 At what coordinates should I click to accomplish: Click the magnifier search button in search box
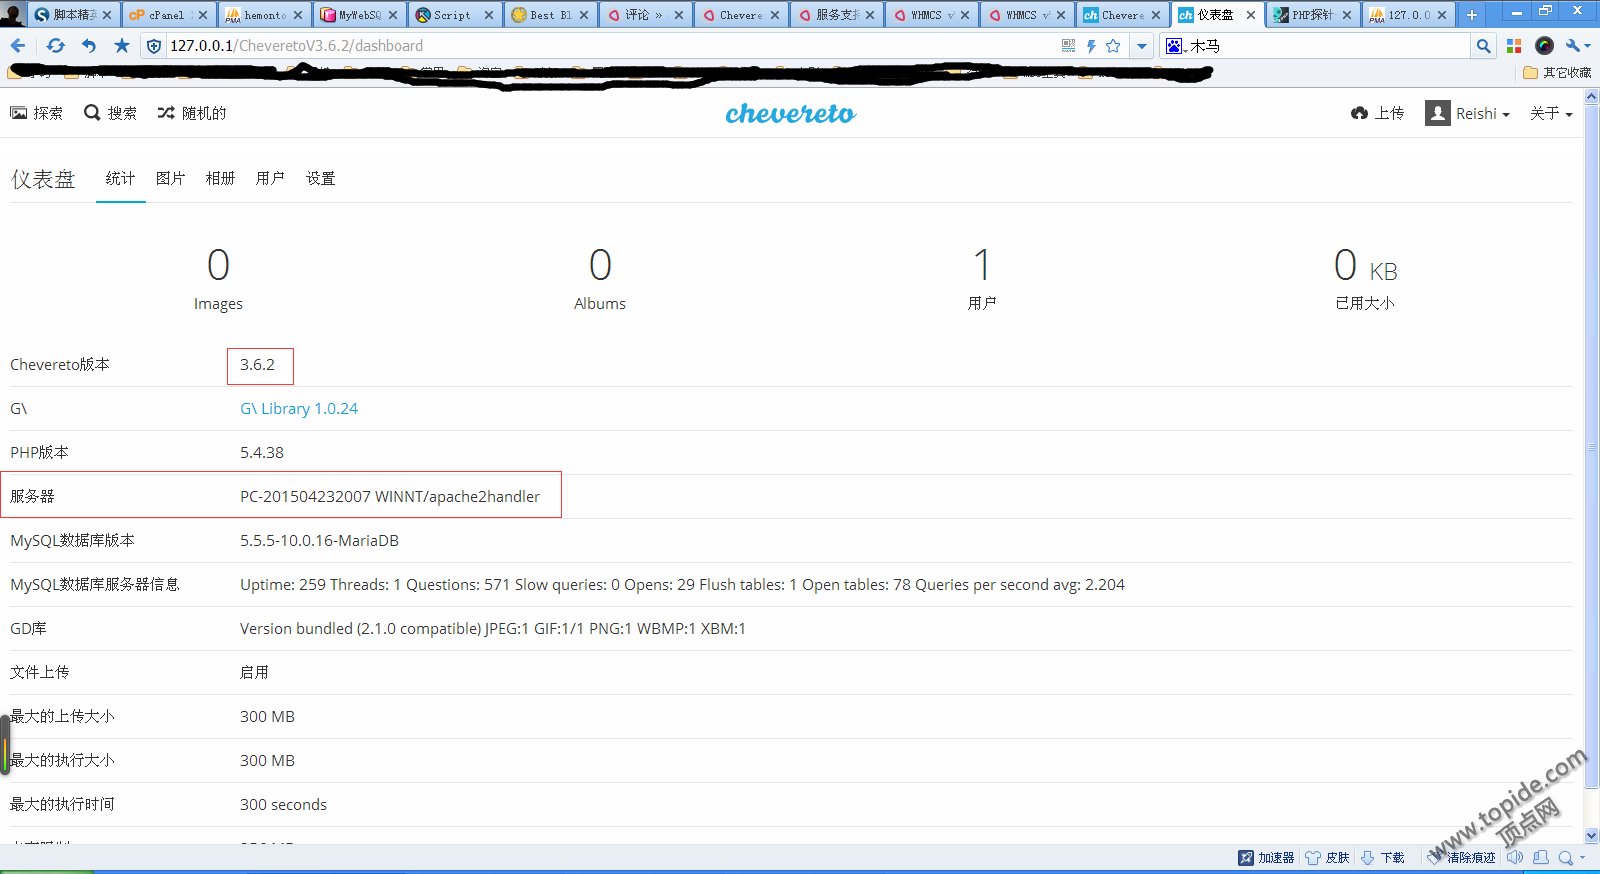pyautogui.click(x=1484, y=46)
